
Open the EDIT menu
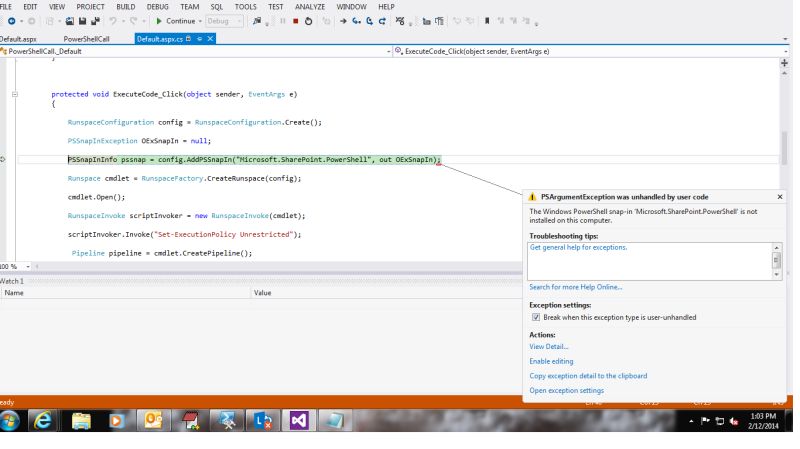[30, 7]
